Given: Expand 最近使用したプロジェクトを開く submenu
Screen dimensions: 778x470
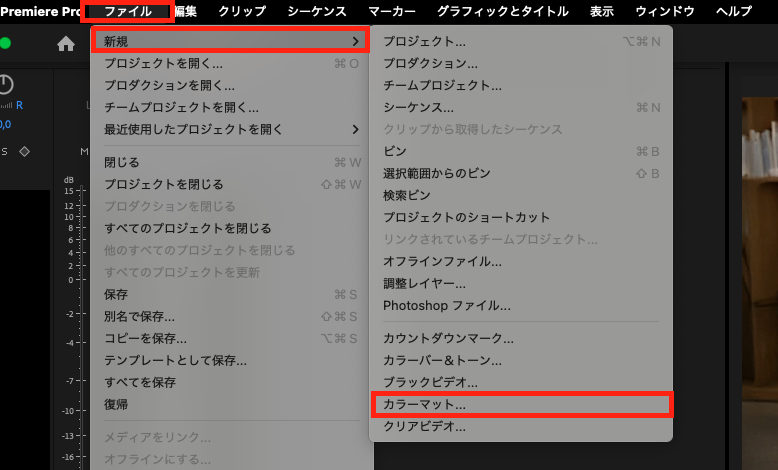Looking at the screenshot, I should 355,129.
